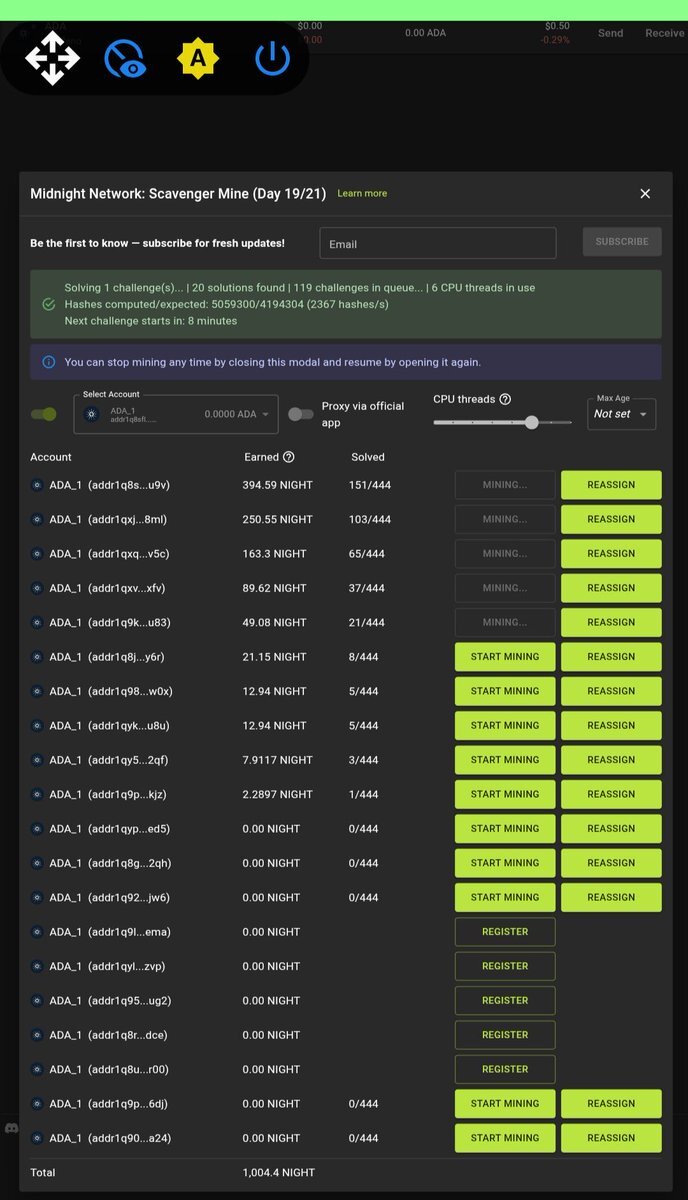Expand the Max Age dropdown
This screenshot has width=688, height=1200.
[x=621, y=414]
